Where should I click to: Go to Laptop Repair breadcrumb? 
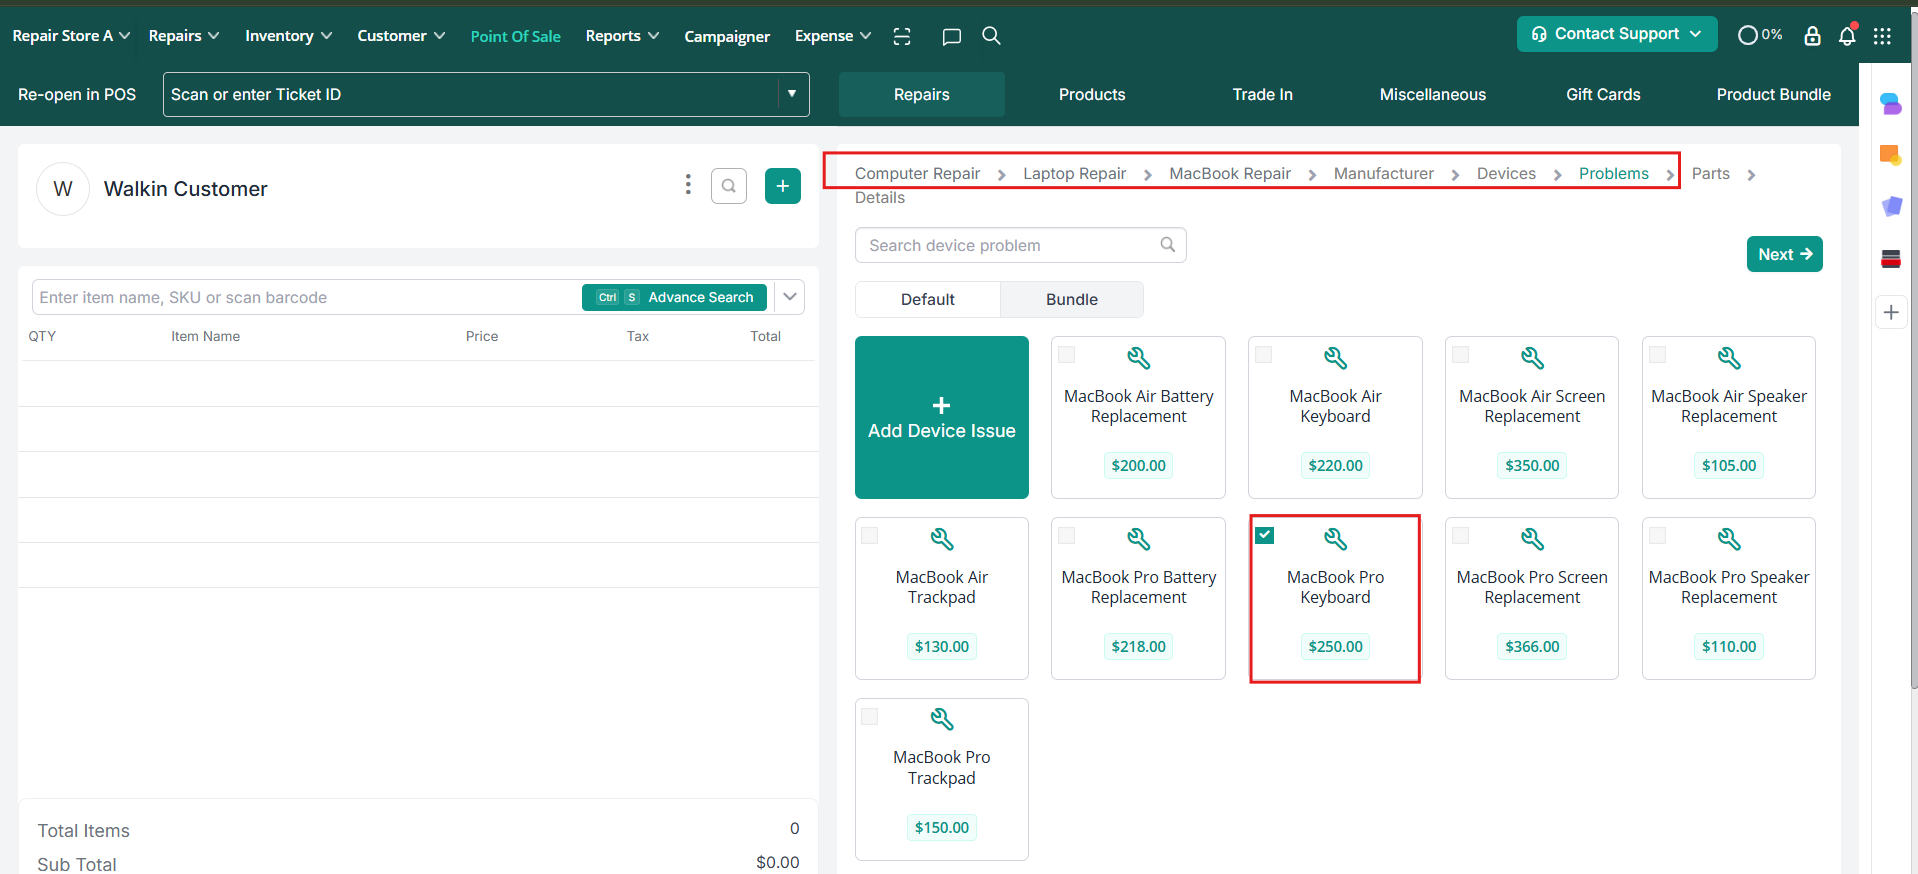(x=1074, y=174)
